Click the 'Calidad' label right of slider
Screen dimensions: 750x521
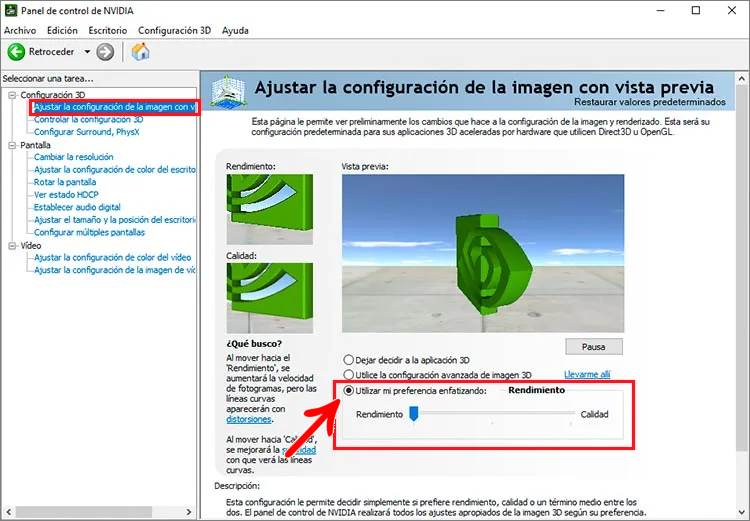(595, 414)
